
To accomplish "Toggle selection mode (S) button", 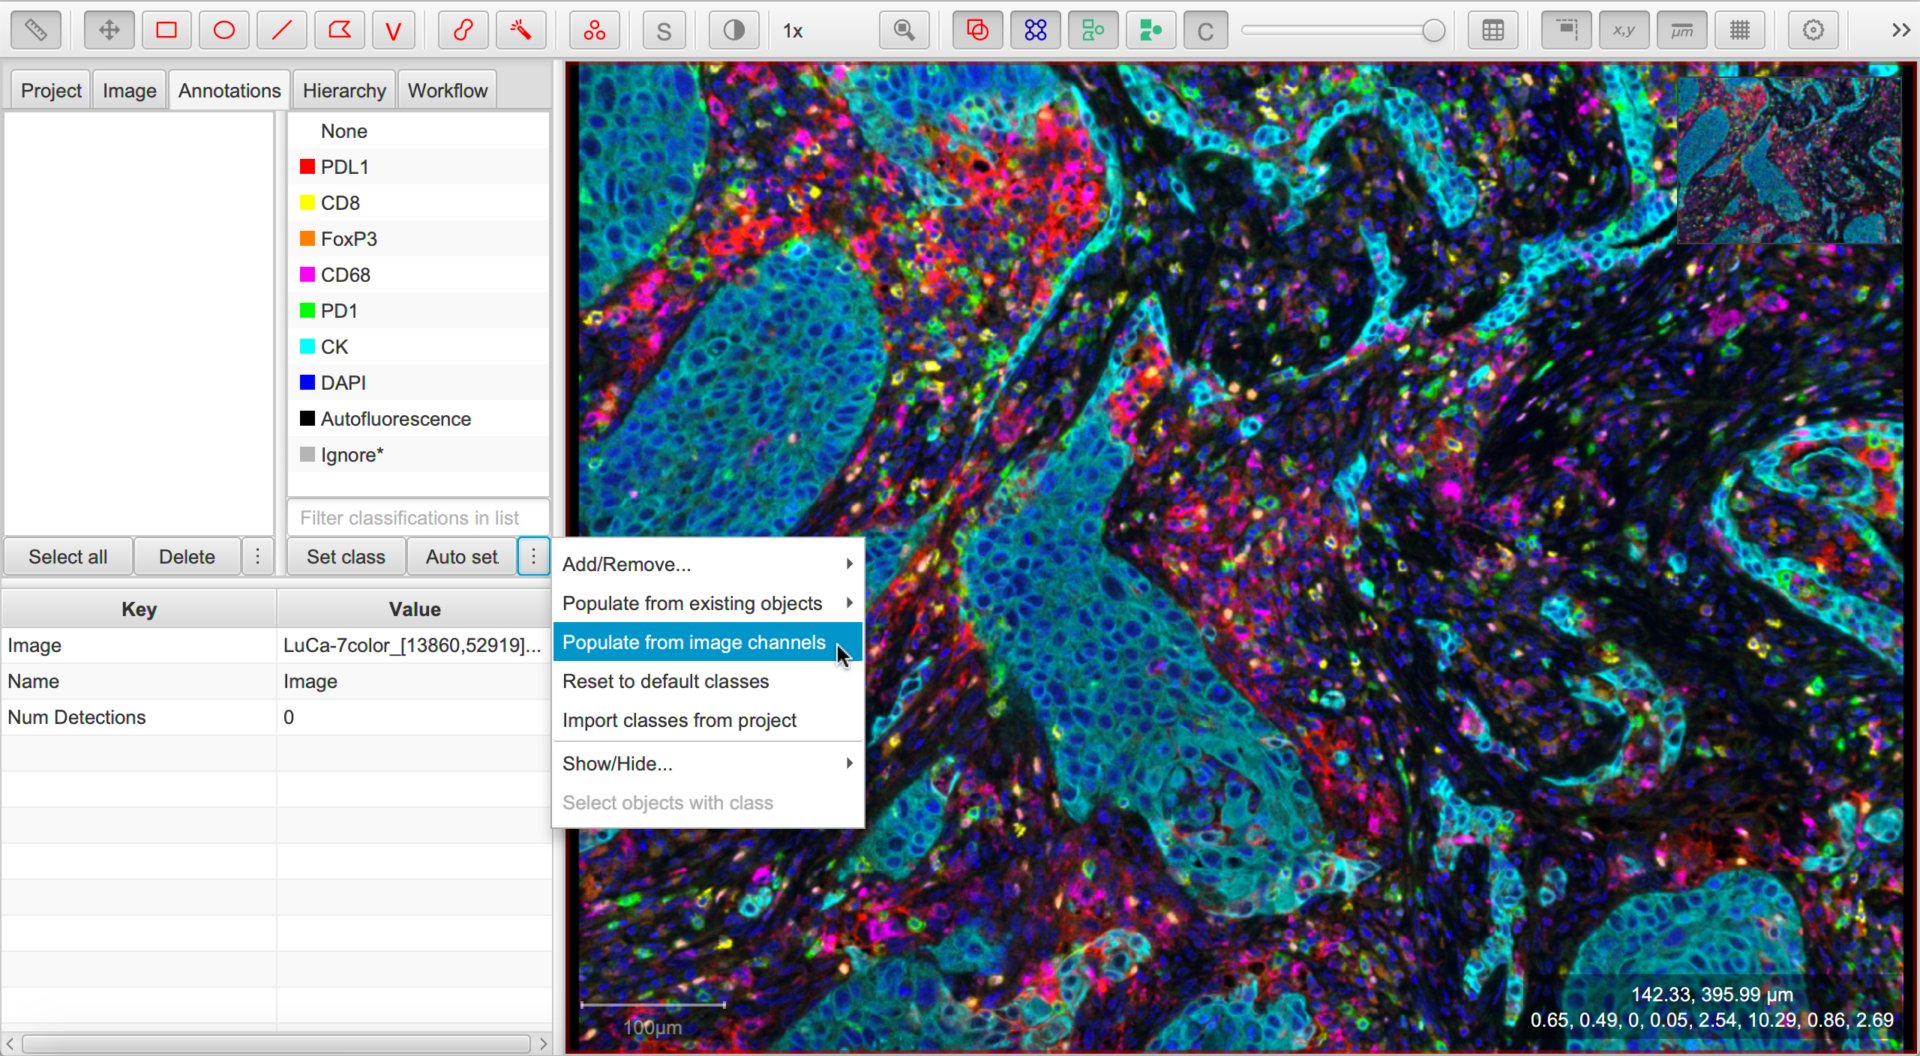I will point(664,30).
